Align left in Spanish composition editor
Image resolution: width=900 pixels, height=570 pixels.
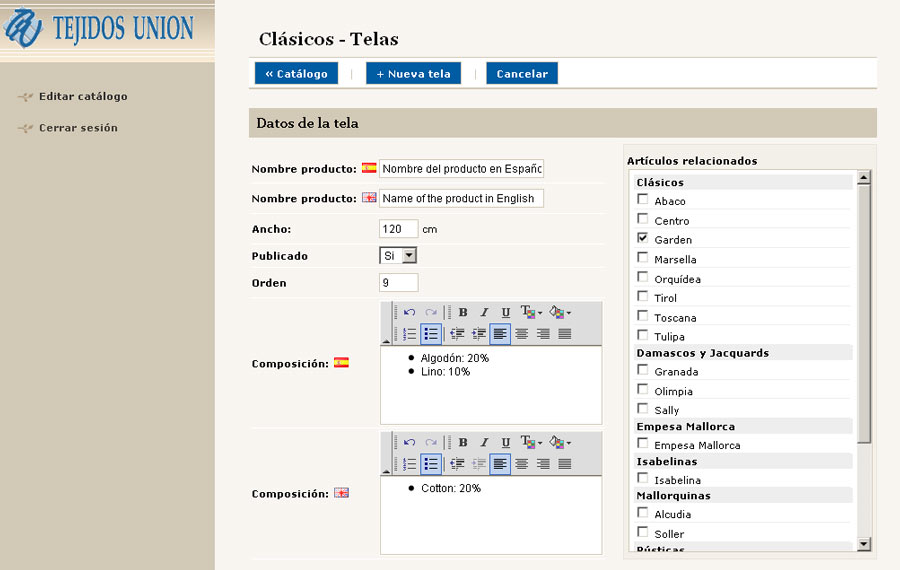pyautogui.click(x=500, y=334)
